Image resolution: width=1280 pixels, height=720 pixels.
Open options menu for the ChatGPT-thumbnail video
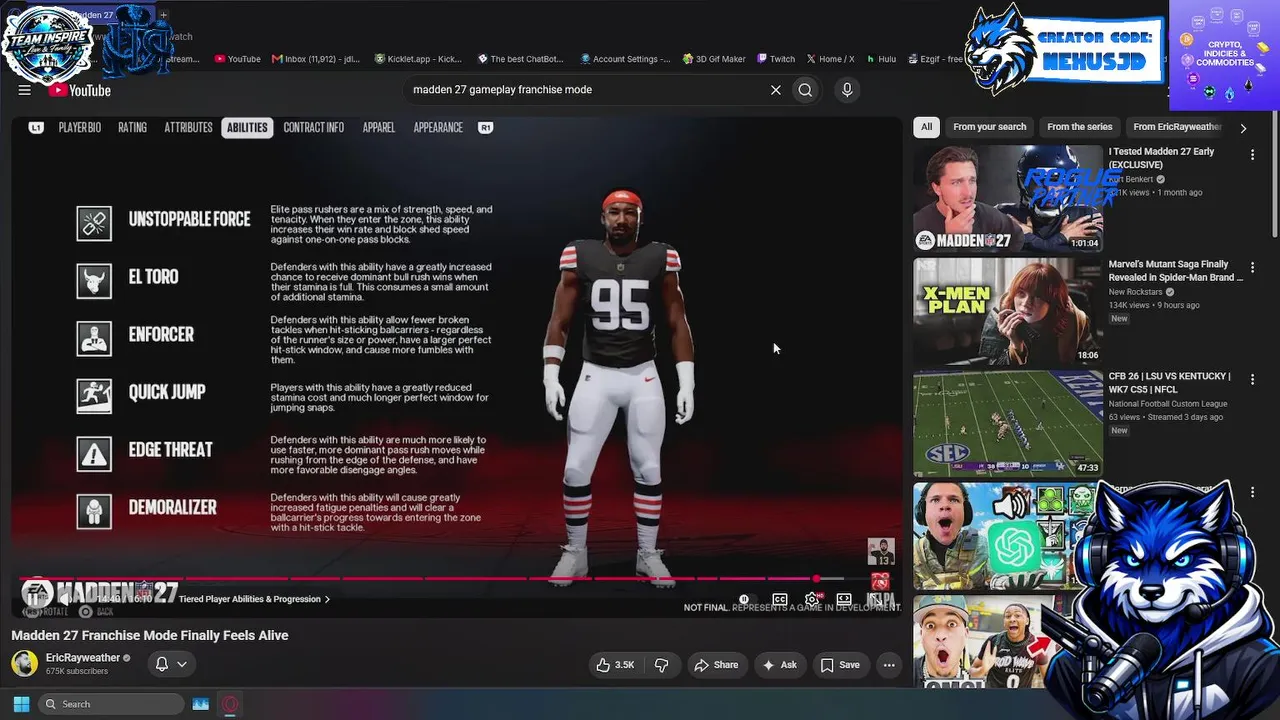1252,492
